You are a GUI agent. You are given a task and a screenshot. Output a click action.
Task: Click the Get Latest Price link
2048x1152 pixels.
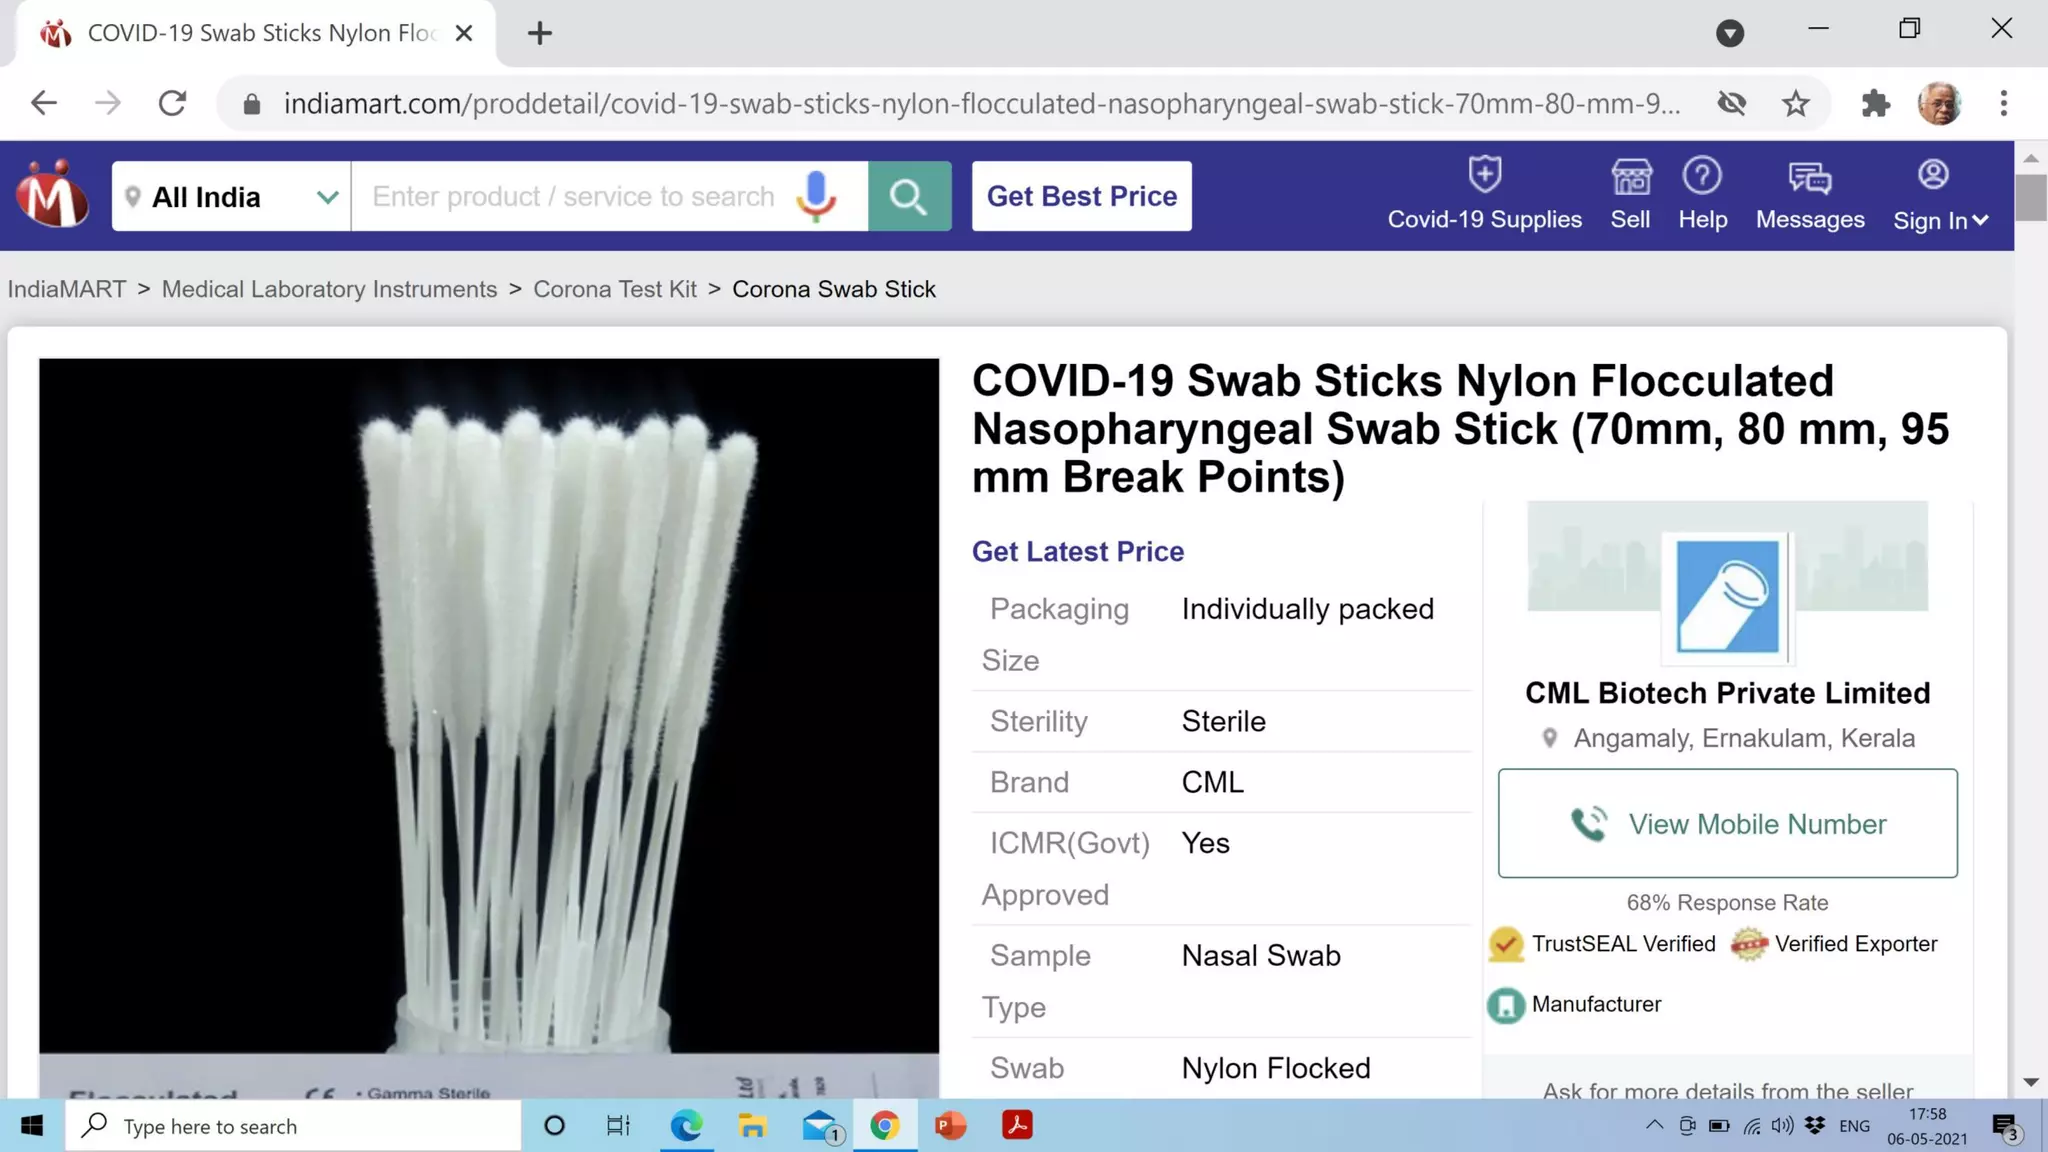[1077, 551]
